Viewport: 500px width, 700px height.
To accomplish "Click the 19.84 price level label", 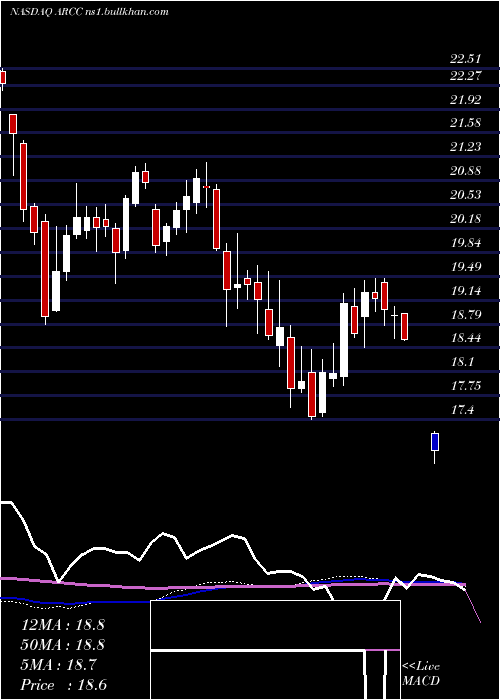I will coord(466,243).
